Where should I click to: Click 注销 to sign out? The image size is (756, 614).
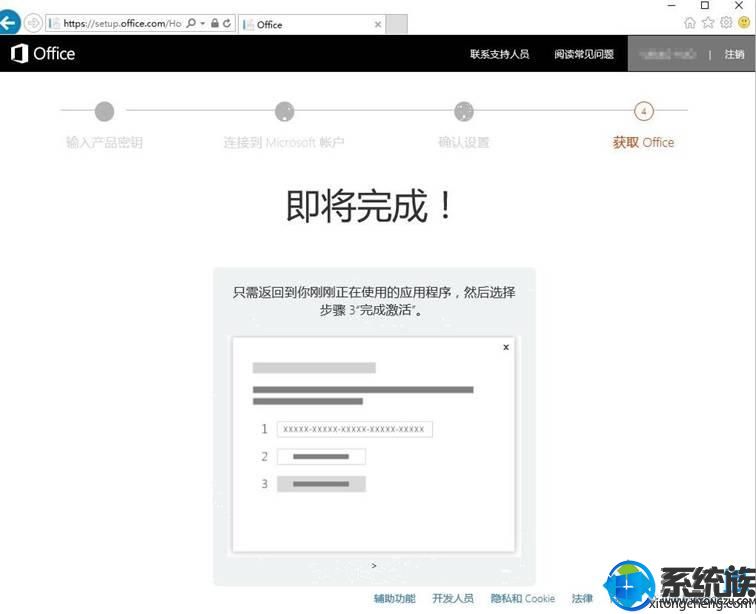point(734,55)
